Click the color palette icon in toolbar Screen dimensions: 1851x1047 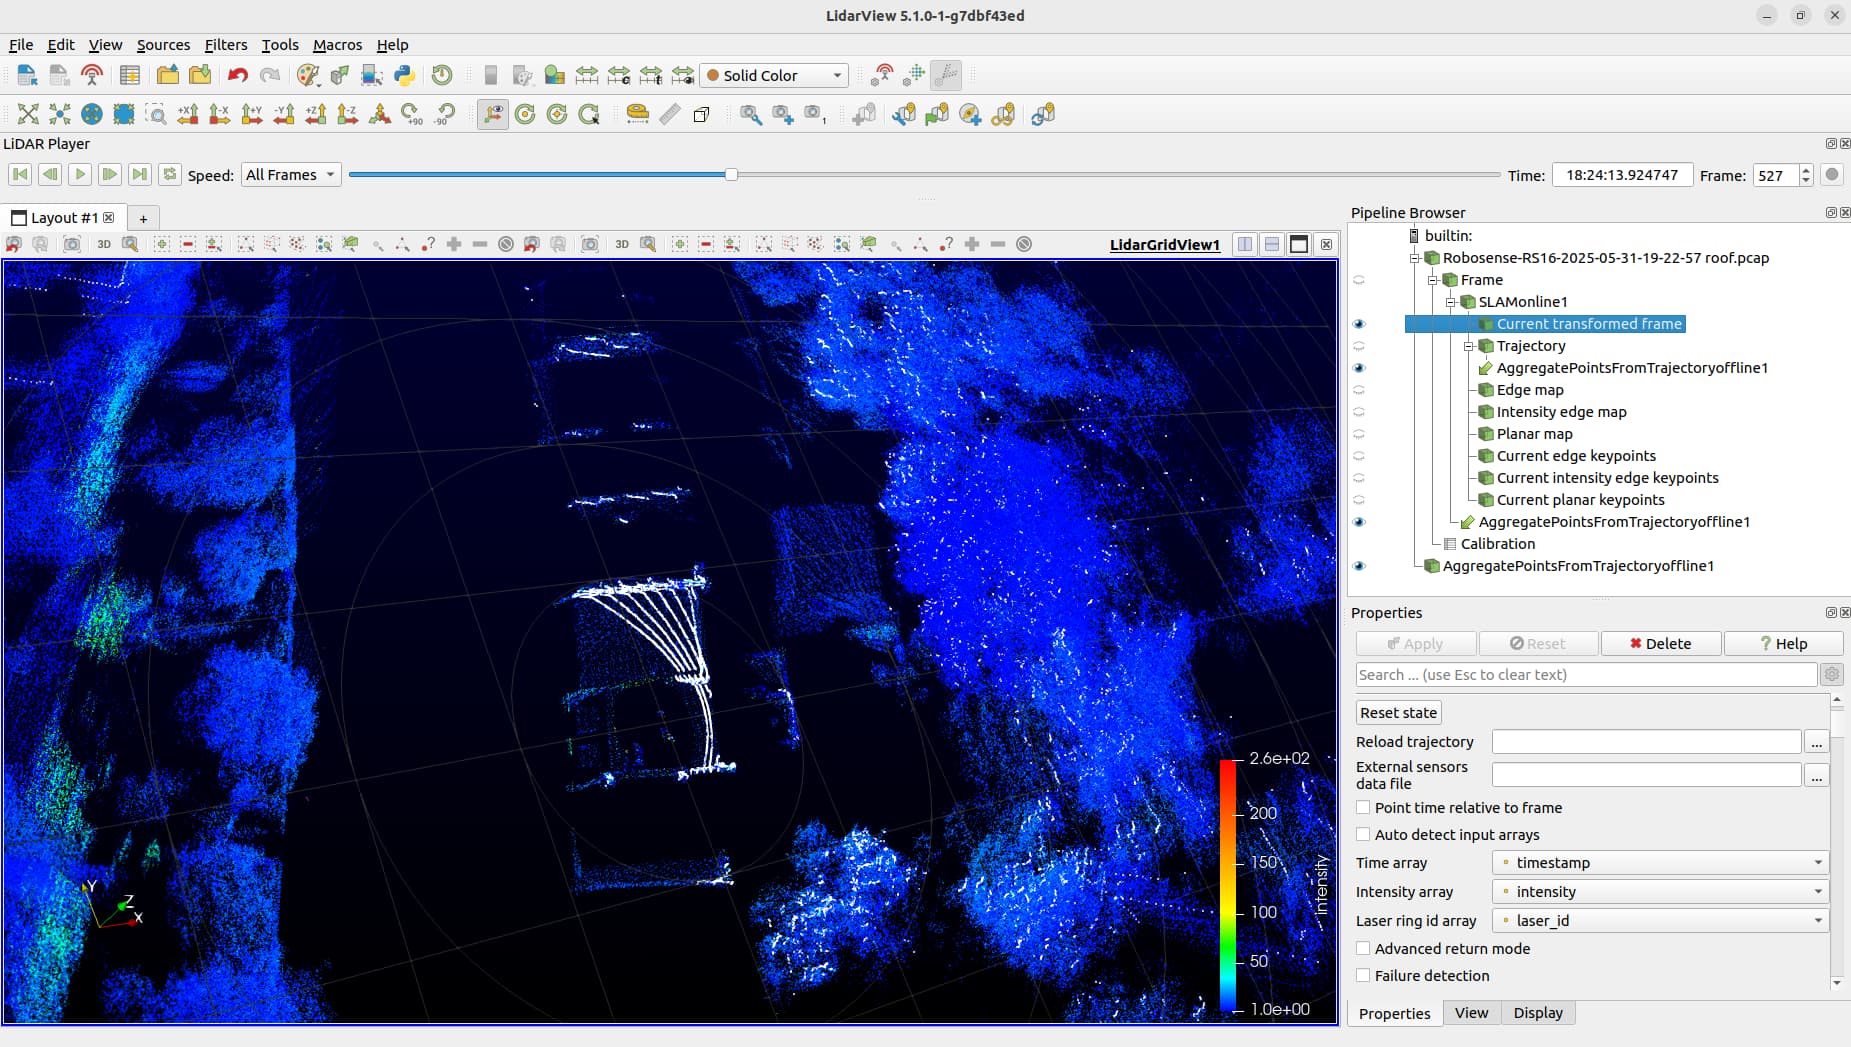308,75
